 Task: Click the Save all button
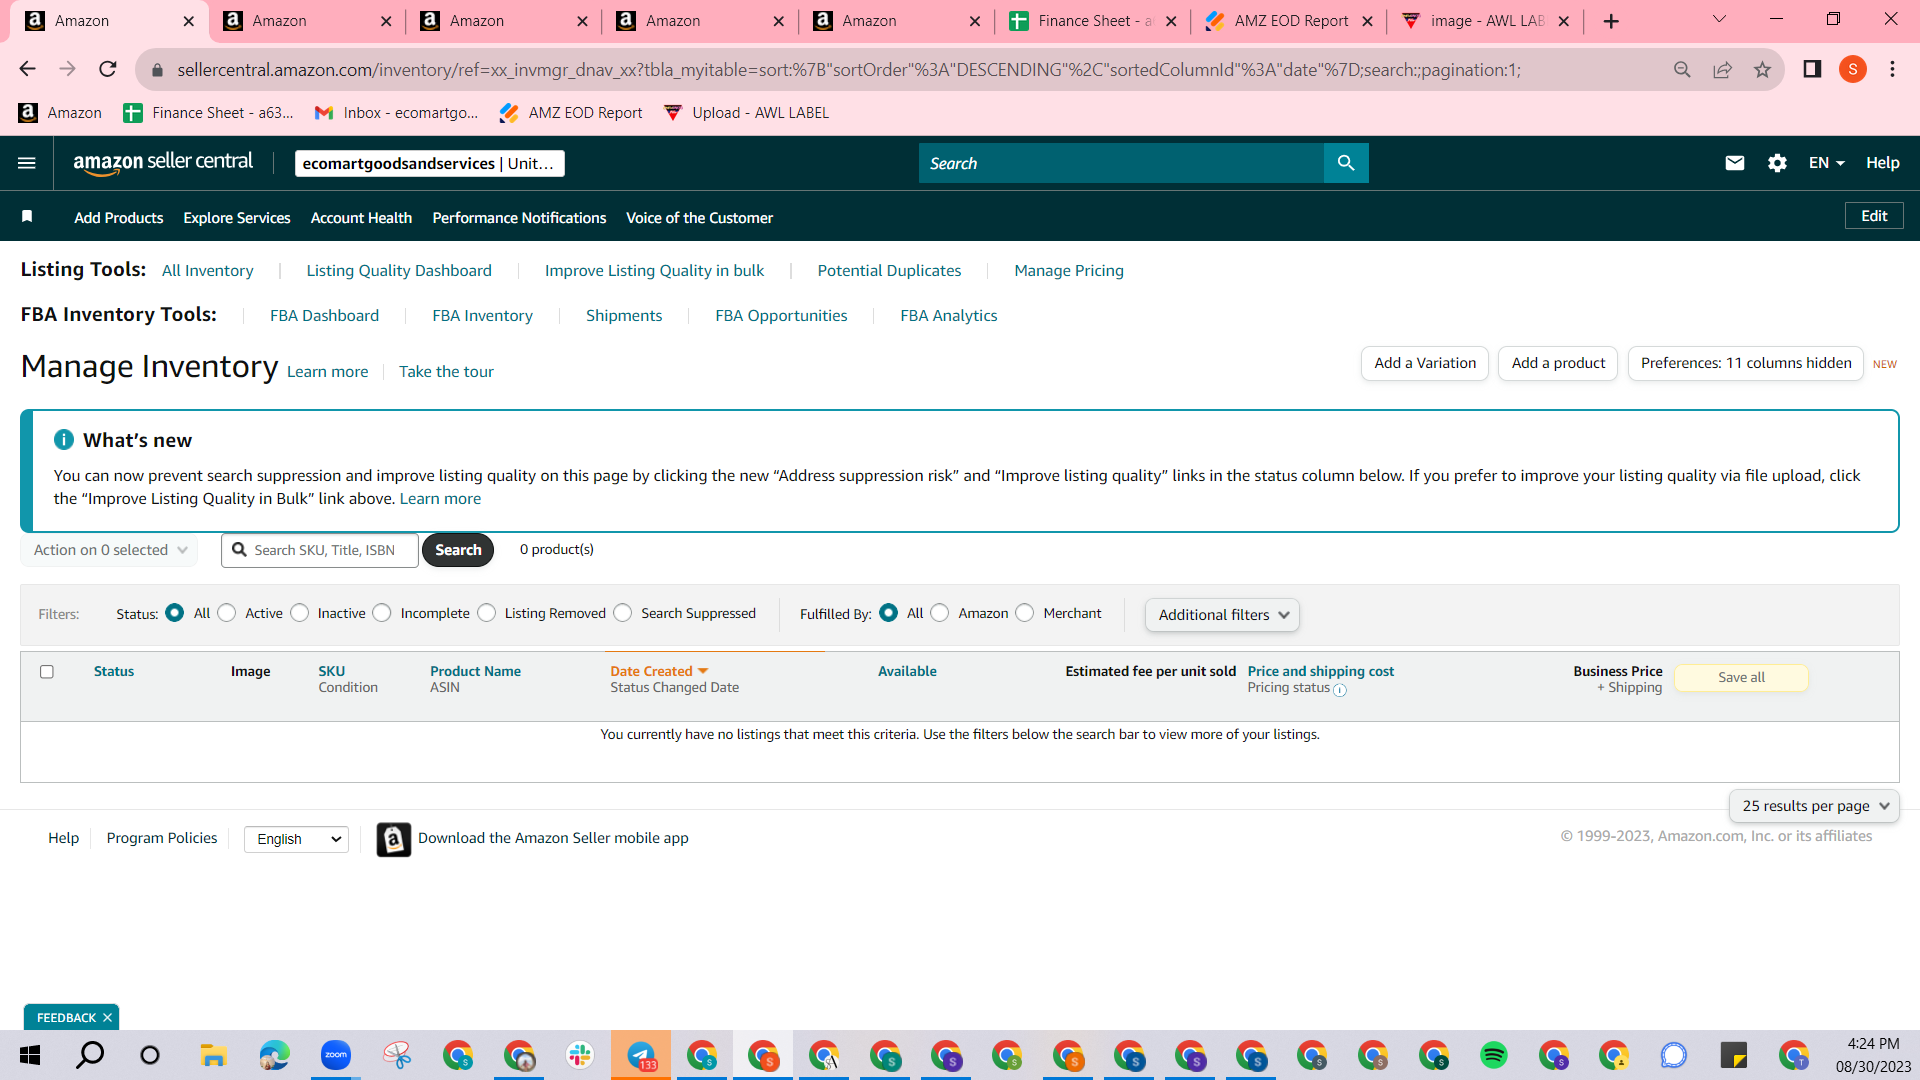(1741, 678)
